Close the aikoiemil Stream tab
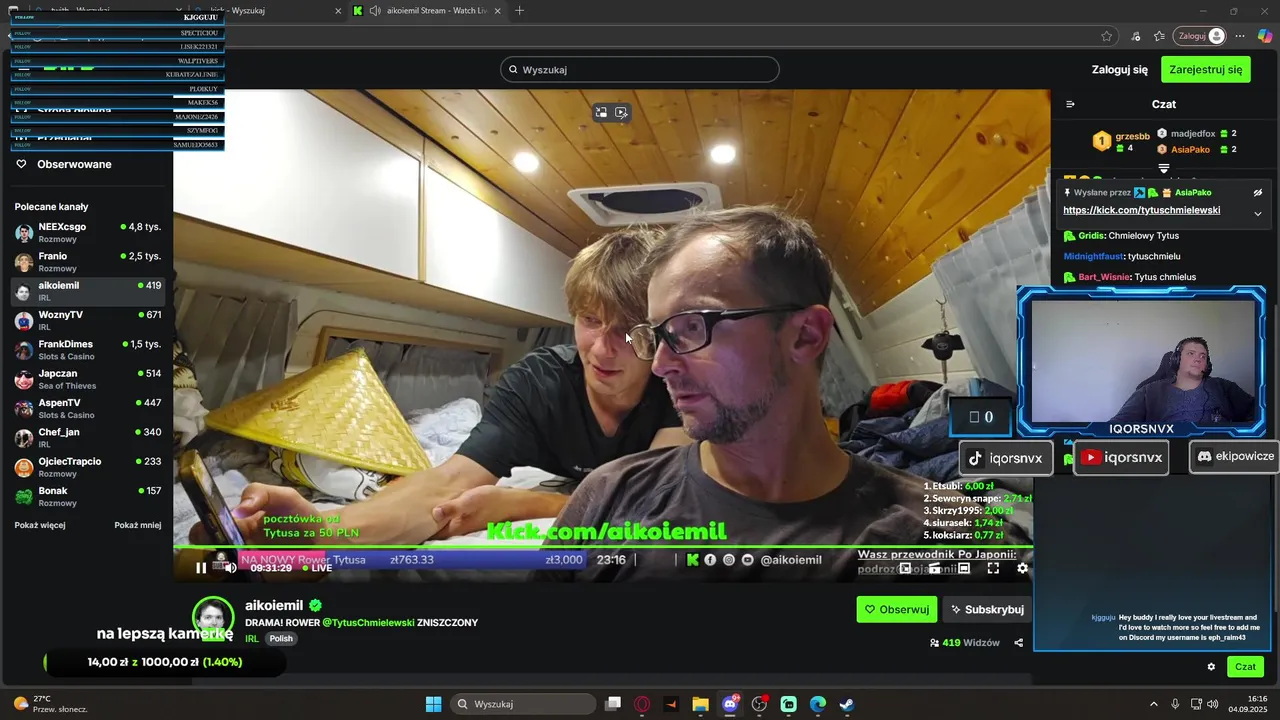Viewport: 1280px width, 720px height. click(x=497, y=11)
